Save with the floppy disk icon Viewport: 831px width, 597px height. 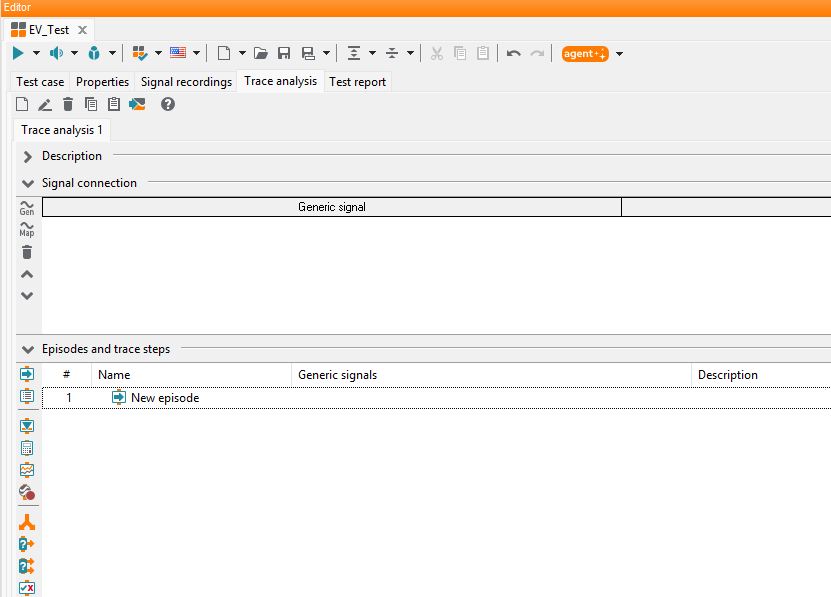pos(284,53)
